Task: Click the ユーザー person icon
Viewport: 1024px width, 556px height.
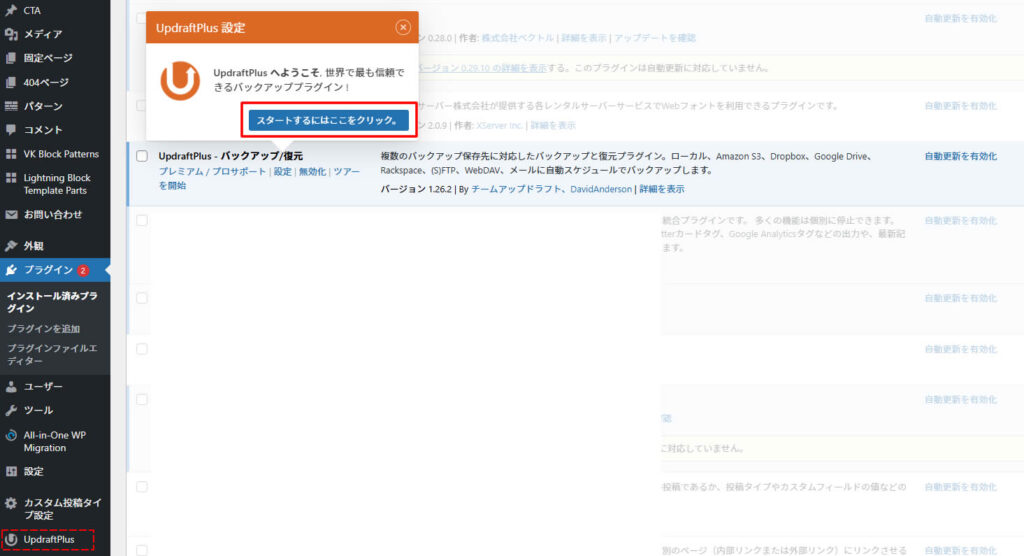Action: pyautogui.click(x=11, y=386)
